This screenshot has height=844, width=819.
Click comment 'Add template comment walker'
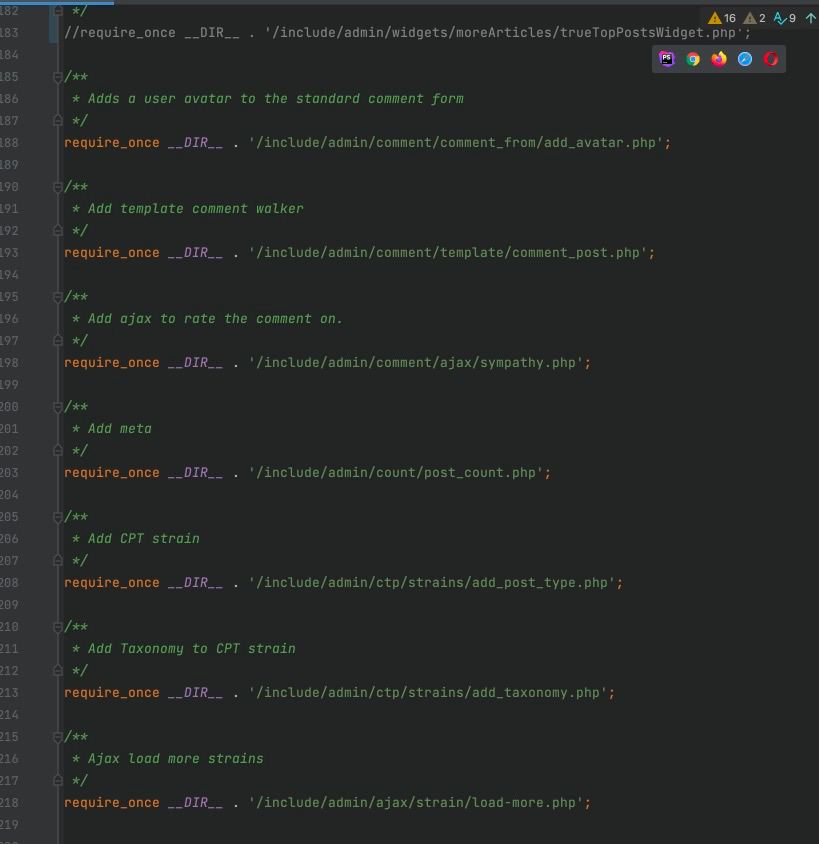(x=195, y=209)
